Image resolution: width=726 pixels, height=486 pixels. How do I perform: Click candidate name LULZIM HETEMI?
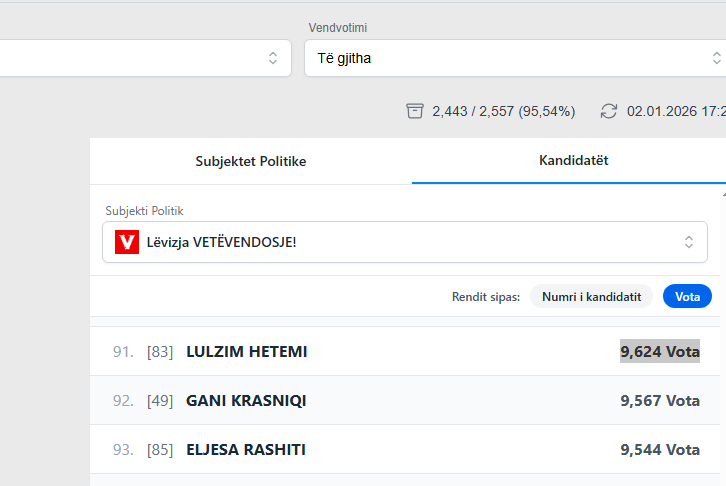246,352
